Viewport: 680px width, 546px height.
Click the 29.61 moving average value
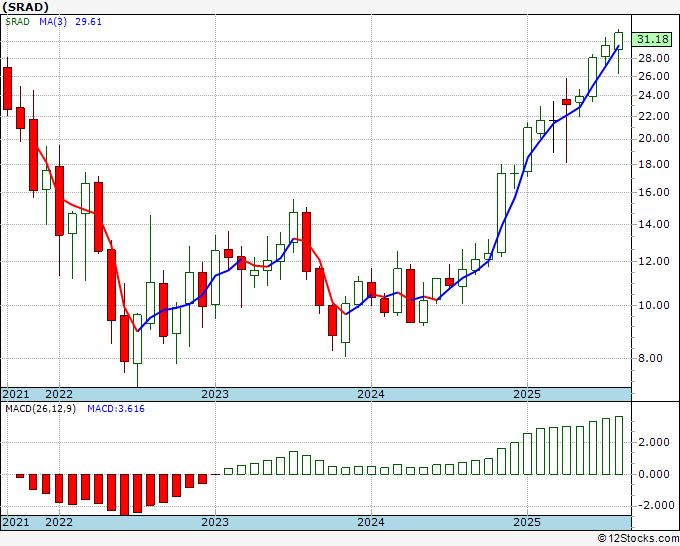pyautogui.click(x=88, y=22)
